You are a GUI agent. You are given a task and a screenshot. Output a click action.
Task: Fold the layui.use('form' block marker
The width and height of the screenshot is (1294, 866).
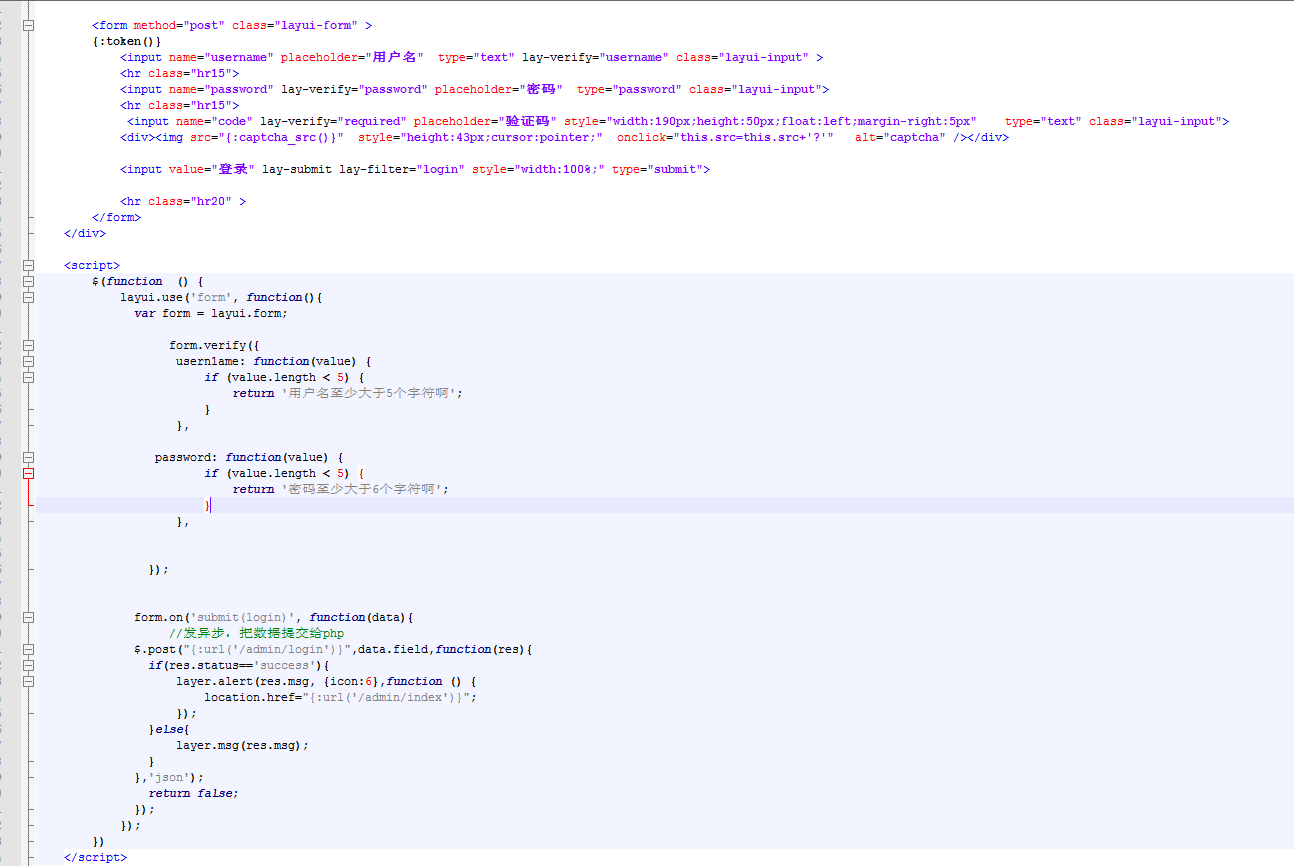[28, 297]
